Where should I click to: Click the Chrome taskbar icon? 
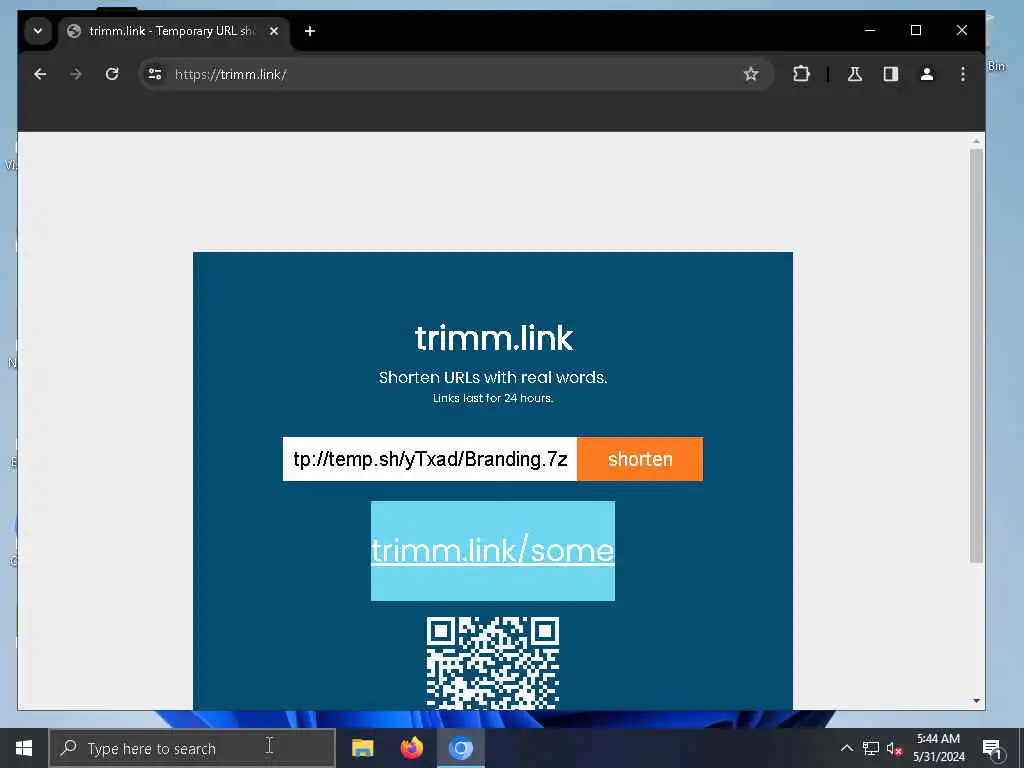click(460, 748)
